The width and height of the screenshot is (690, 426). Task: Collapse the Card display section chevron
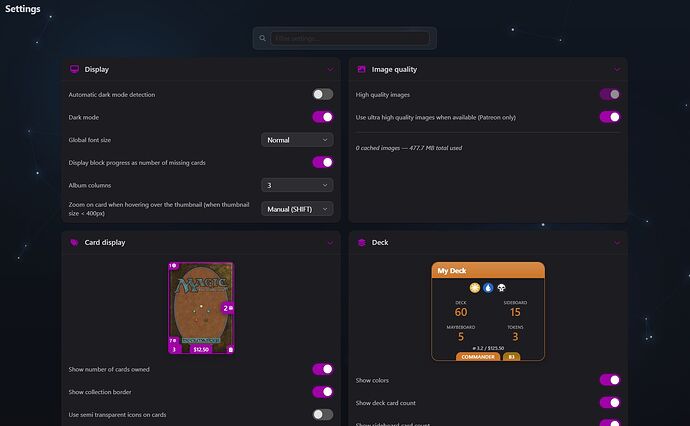coord(330,243)
